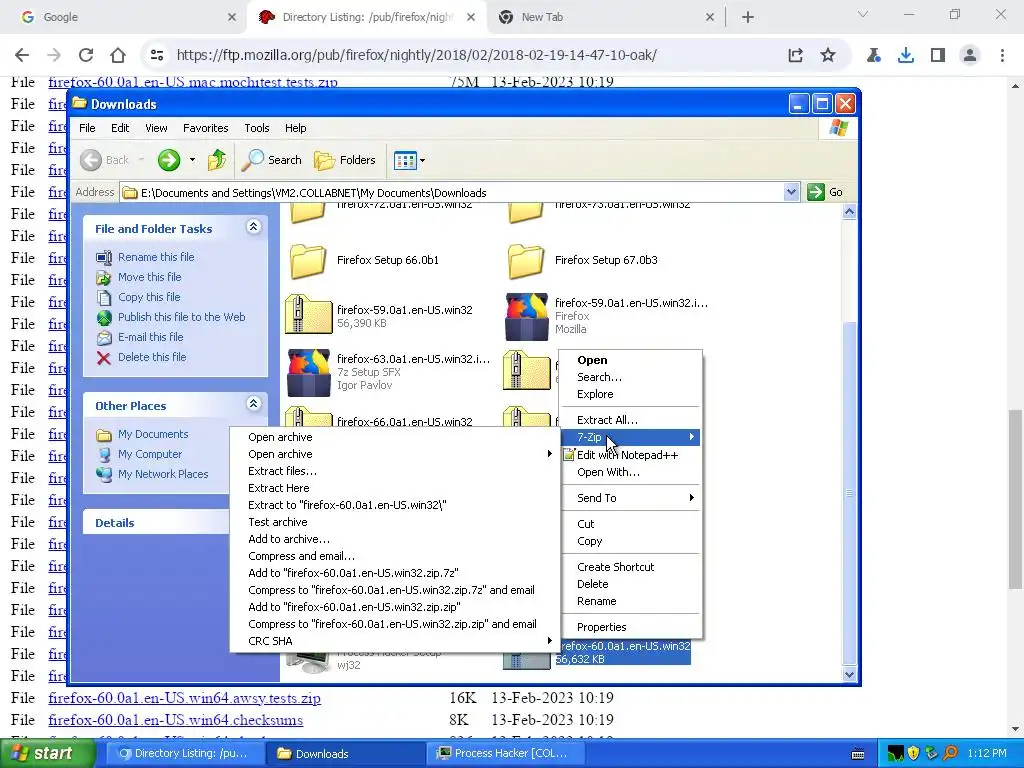Select the Firefox Setup 66.0b1 folder icon
The image size is (1024, 768).
(x=308, y=261)
